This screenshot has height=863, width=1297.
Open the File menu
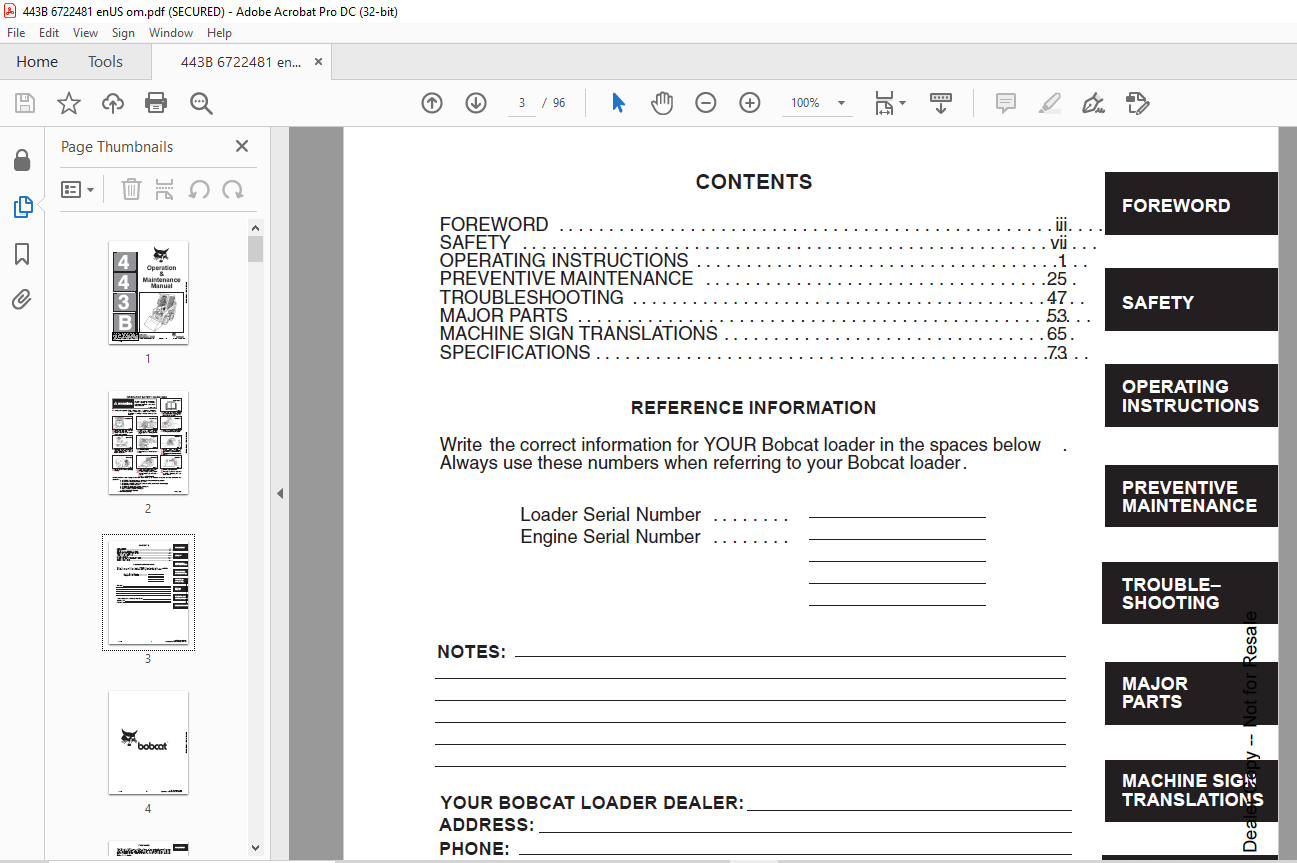coord(16,33)
